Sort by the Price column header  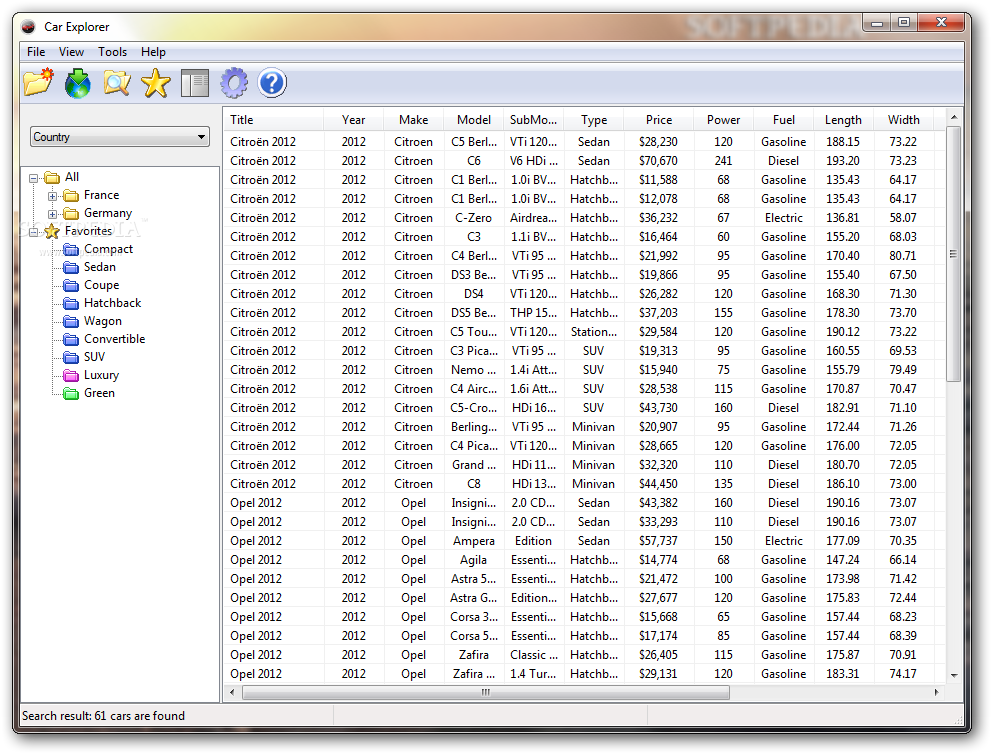(659, 120)
